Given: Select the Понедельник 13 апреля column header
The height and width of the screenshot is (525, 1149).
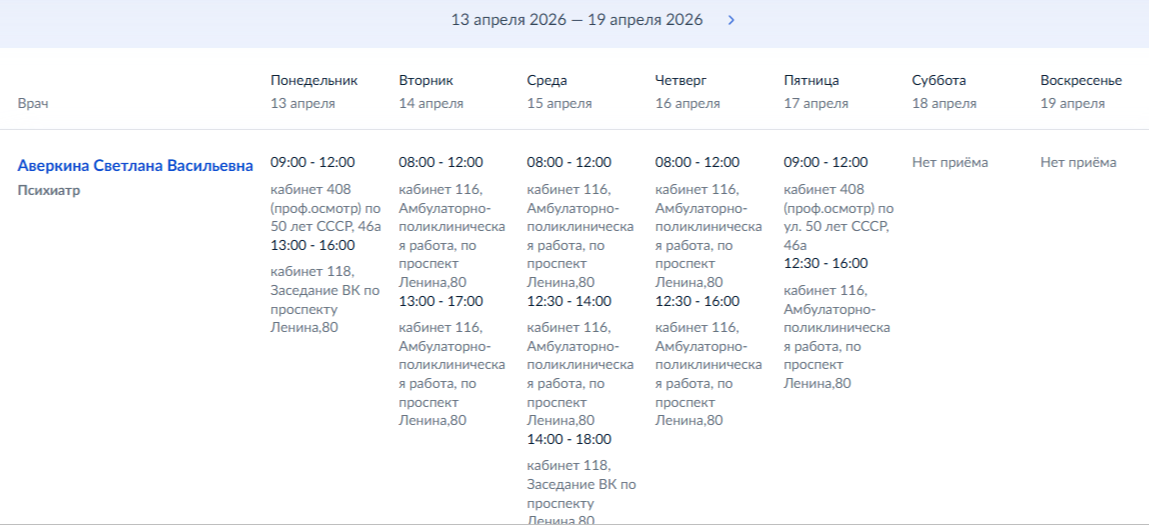Looking at the screenshot, I should coord(313,91).
